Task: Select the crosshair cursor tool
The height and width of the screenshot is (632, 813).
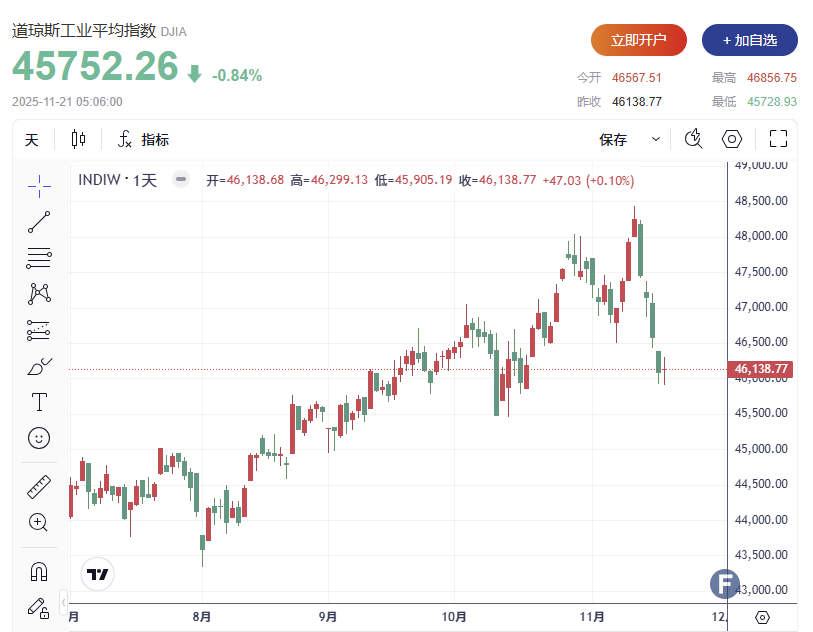Action: (39, 184)
